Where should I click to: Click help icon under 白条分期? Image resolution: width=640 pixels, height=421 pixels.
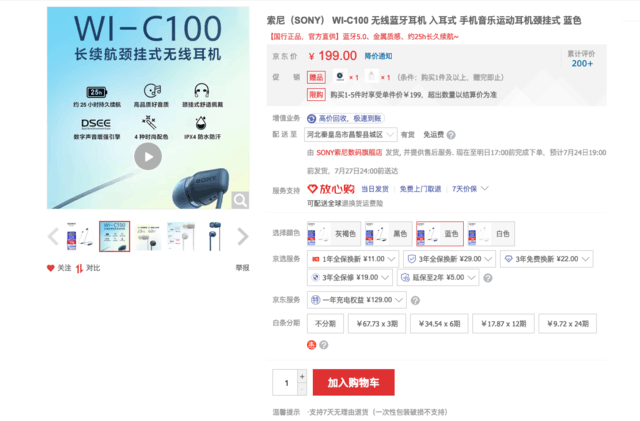[324, 345]
